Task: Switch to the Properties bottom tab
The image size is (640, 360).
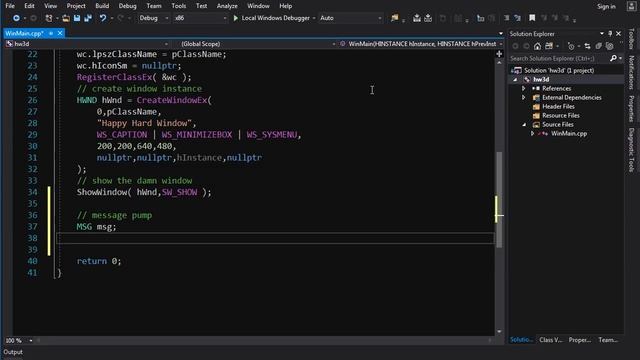Action: point(580,340)
